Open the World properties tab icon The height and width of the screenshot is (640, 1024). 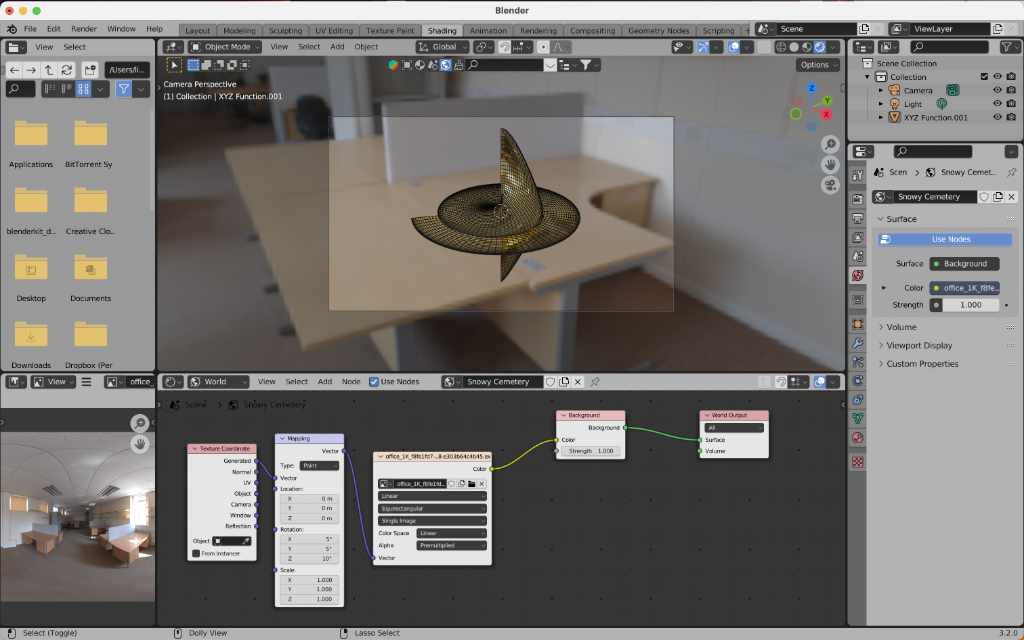tap(858, 274)
